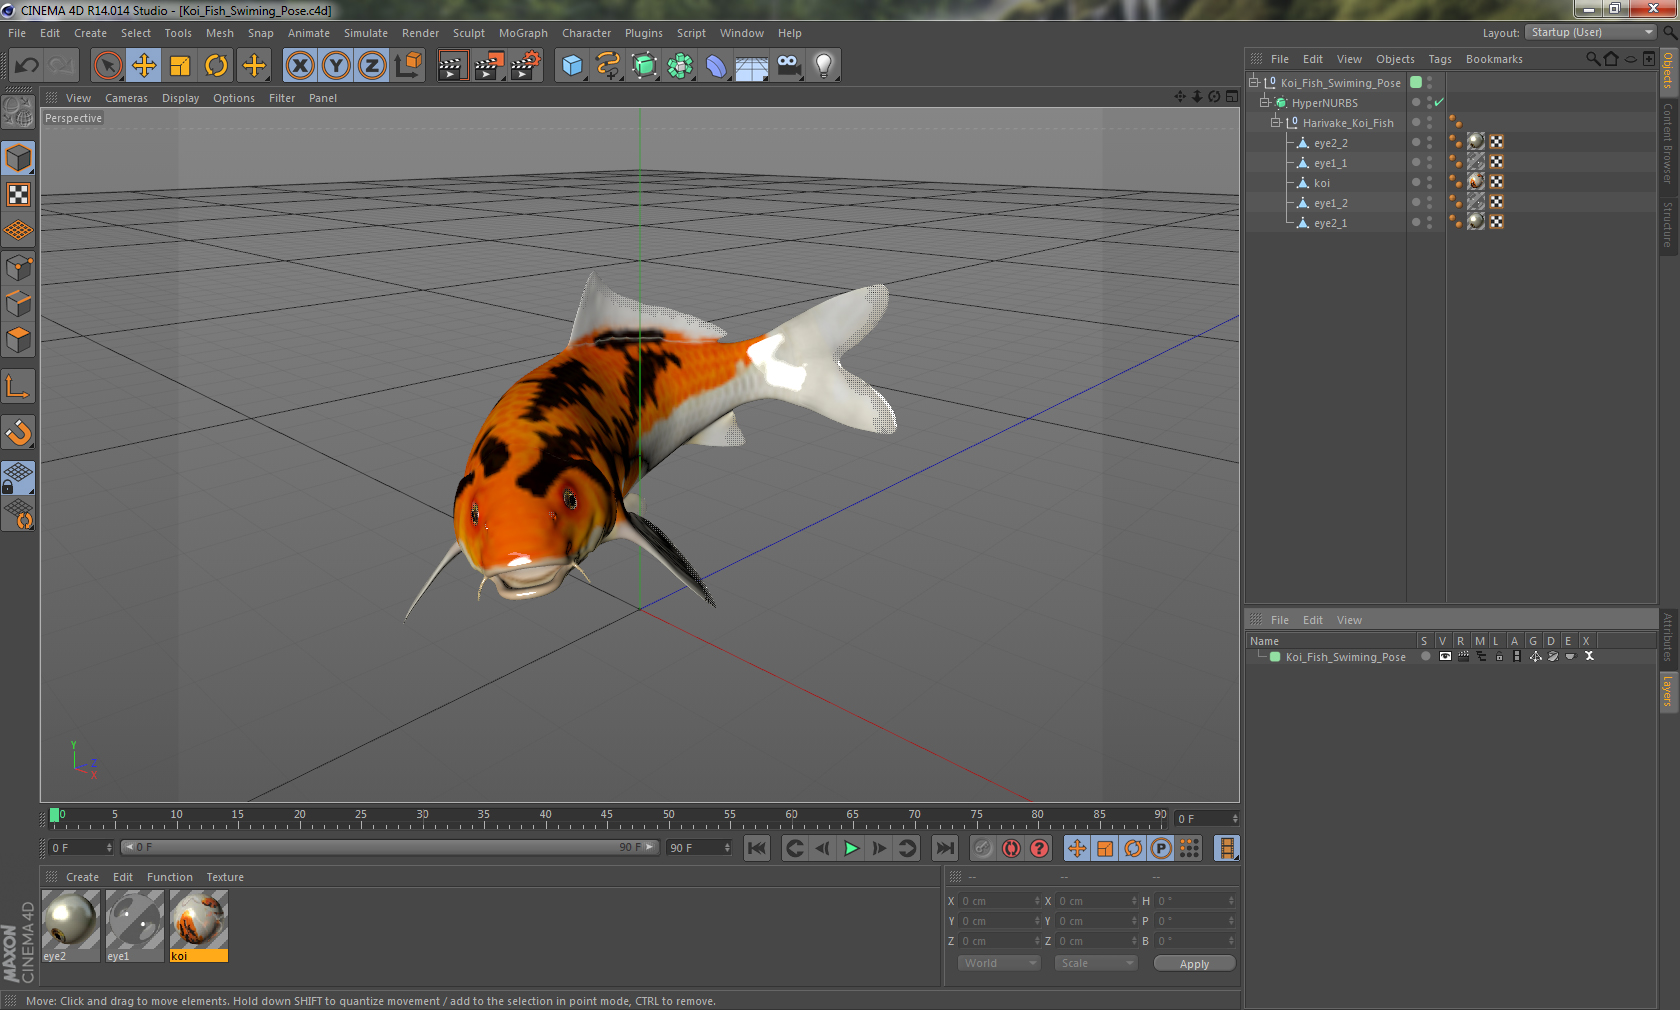
Task: Add a light object icon
Action: click(824, 66)
